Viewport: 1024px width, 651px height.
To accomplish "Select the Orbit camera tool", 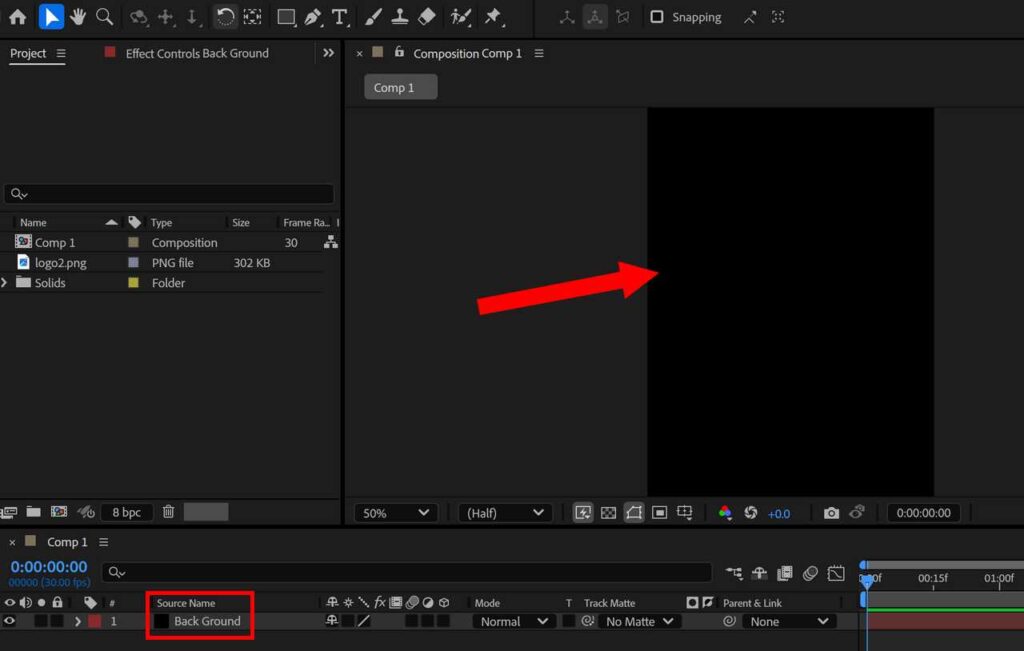I will point(138,17).
